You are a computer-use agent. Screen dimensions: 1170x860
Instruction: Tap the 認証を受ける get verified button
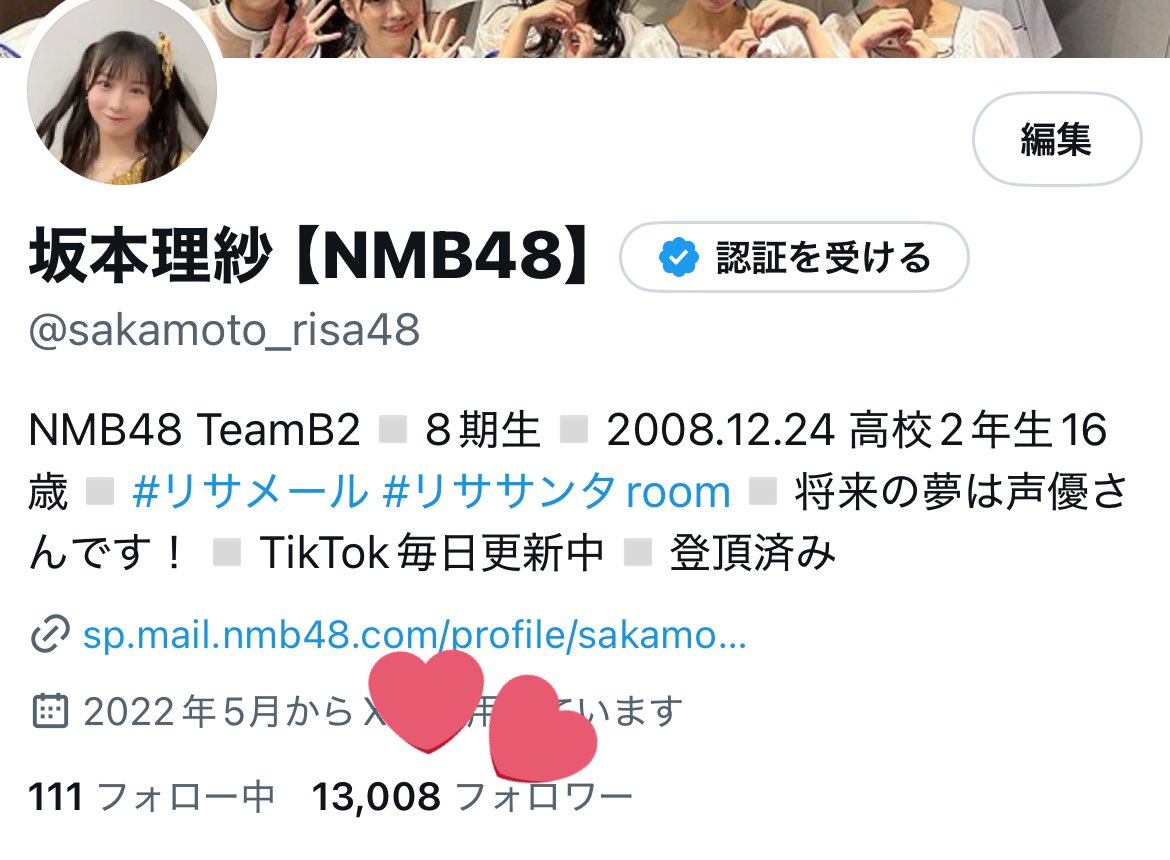[794, 257]
